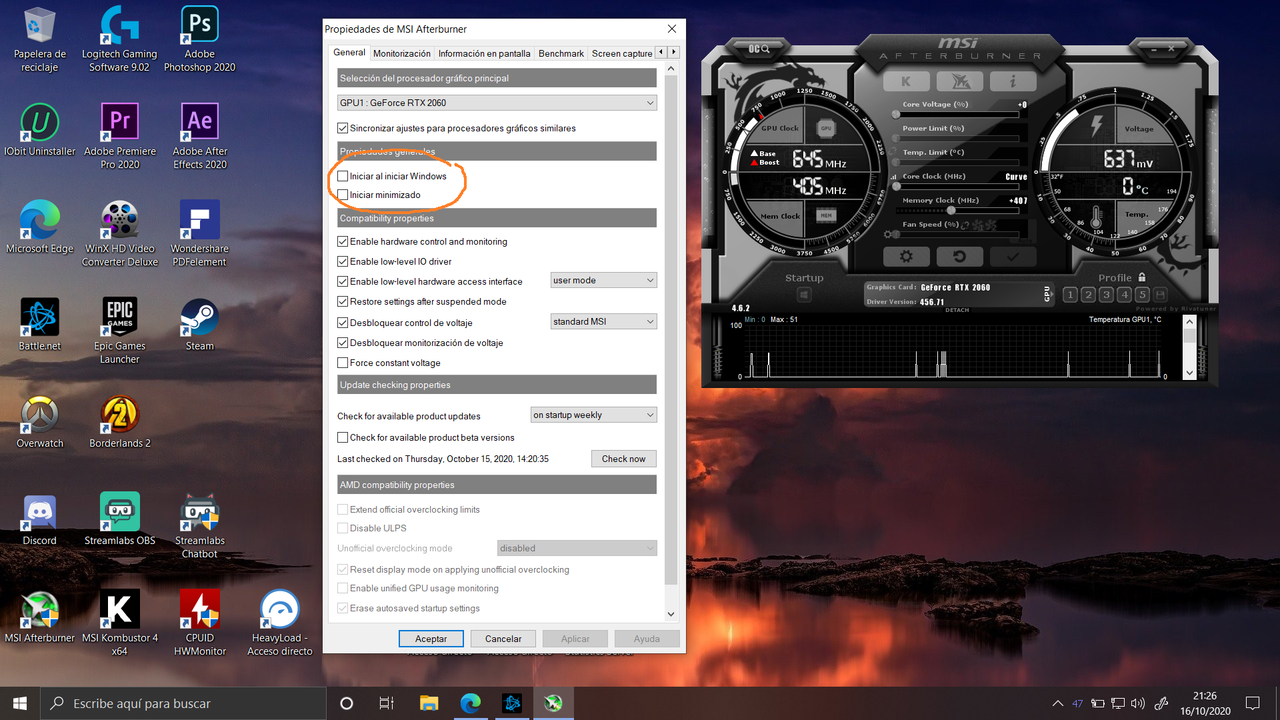Screen dimensions: 1280x720
Task: Click the MSI Afterburner taskbar icon
Action: pos(553,703)
